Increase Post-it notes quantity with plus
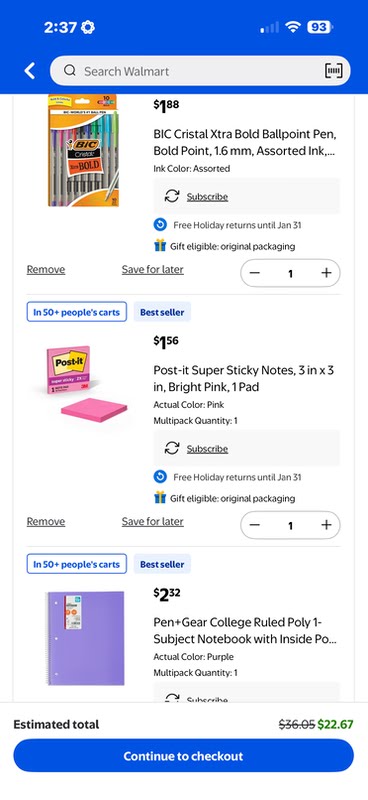This screenshot has width=368, height=800. (x=326, y=525)
